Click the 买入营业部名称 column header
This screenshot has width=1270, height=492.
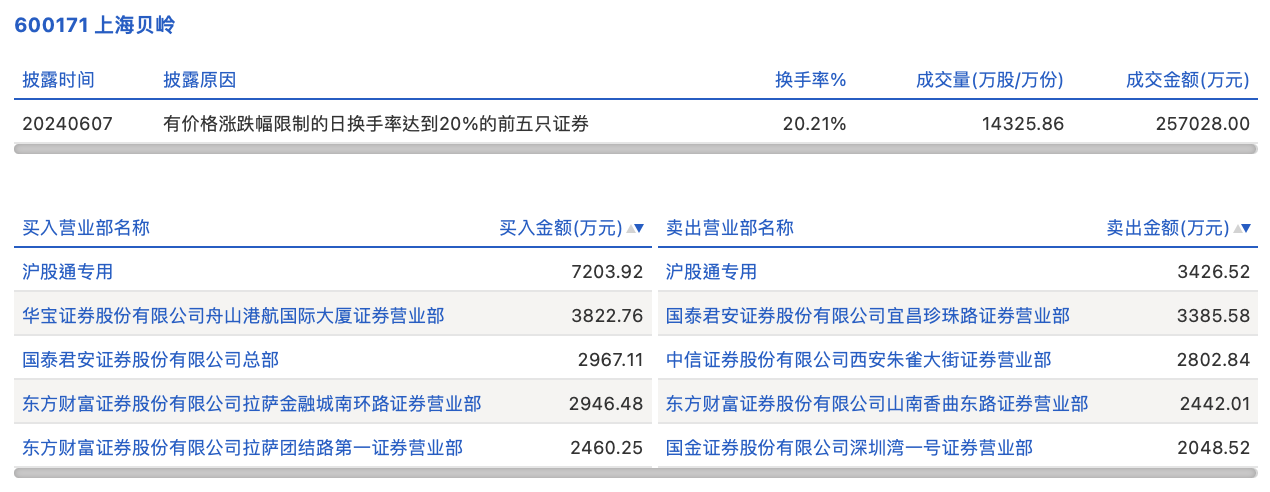(86, 228)
